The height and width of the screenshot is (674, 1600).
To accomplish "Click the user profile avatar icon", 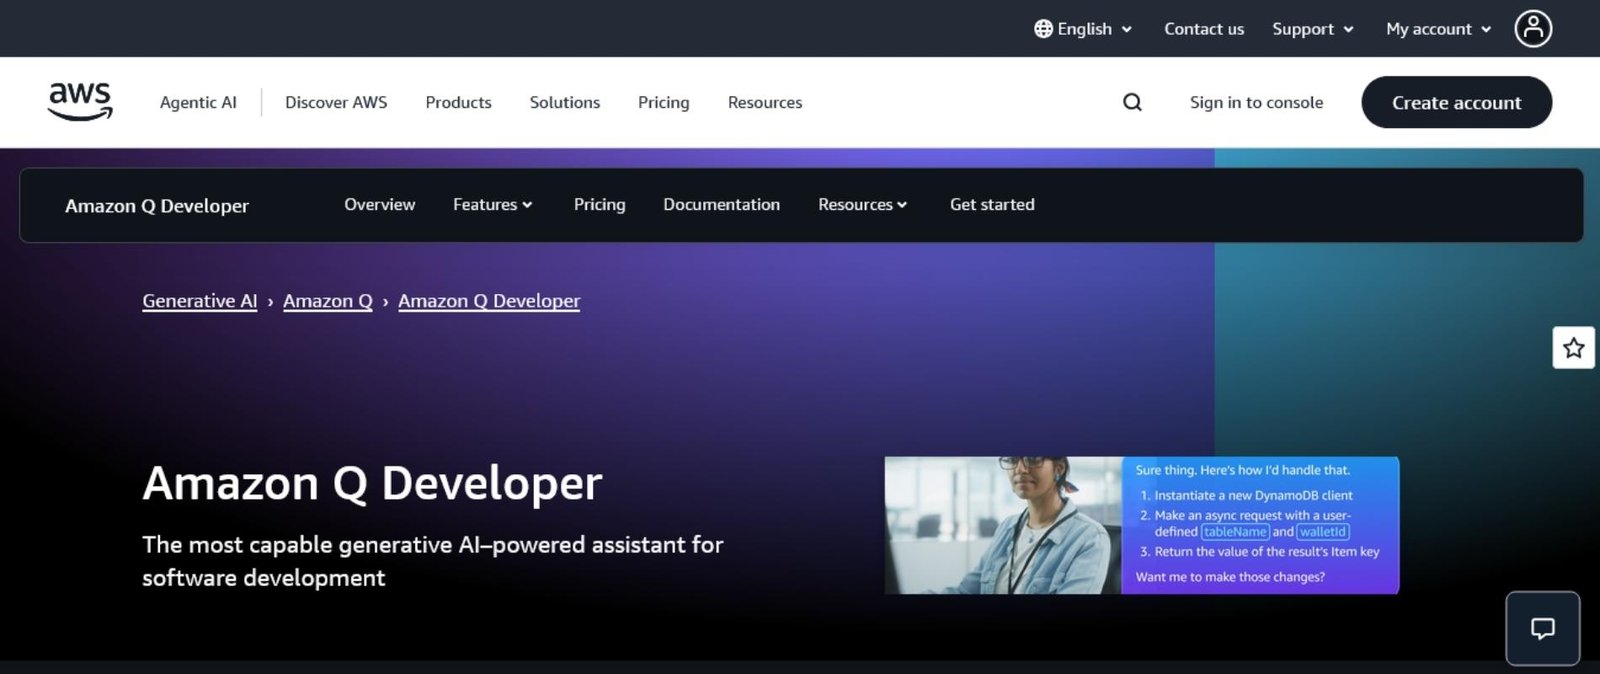I will click(1533, 29).
